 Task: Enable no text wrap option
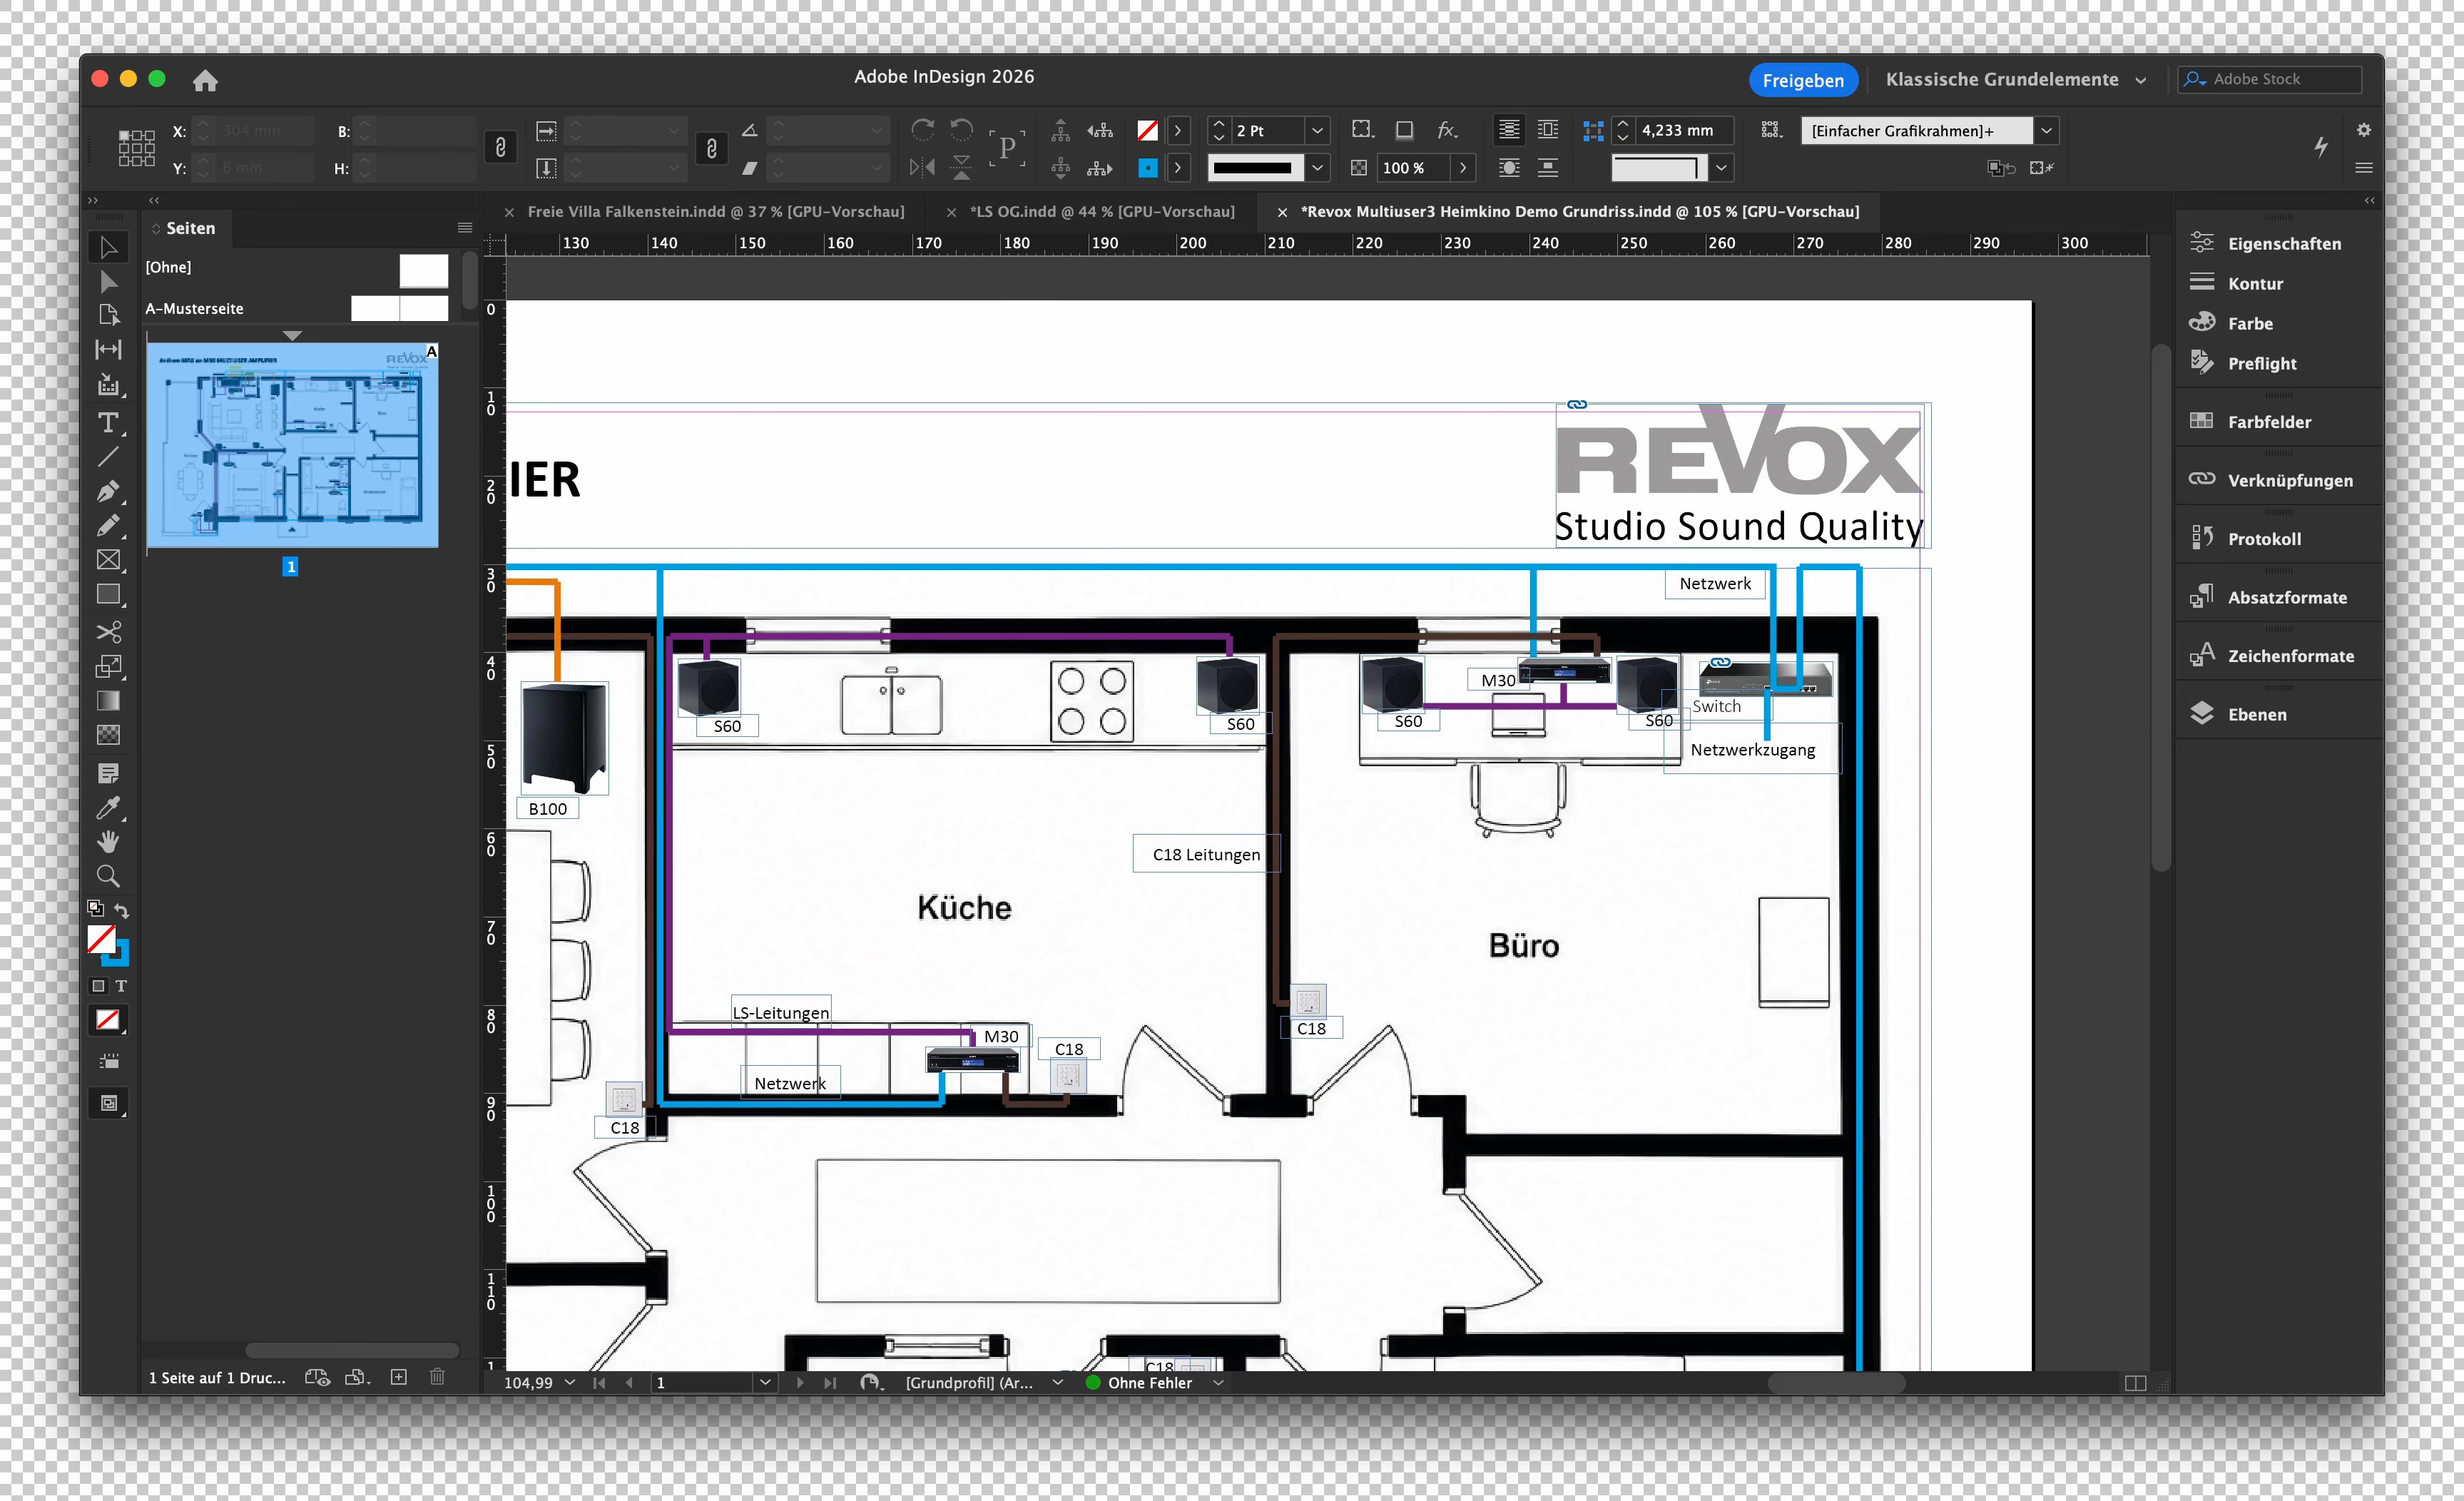1509,130
